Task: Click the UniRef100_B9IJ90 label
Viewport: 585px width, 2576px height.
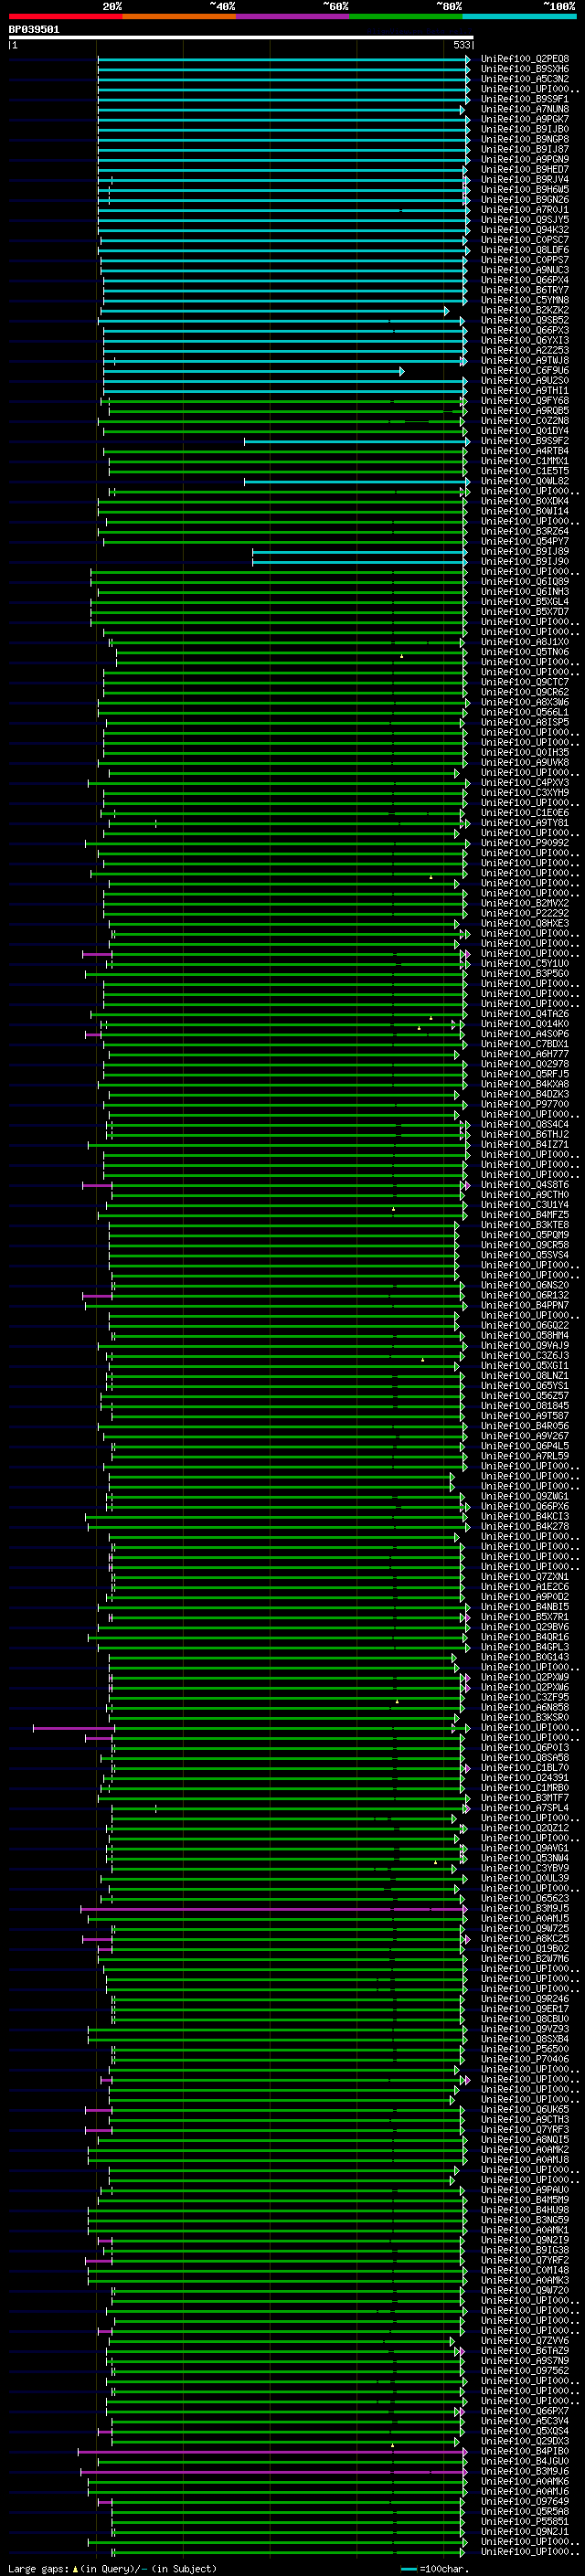Action: tap(525, 562)
